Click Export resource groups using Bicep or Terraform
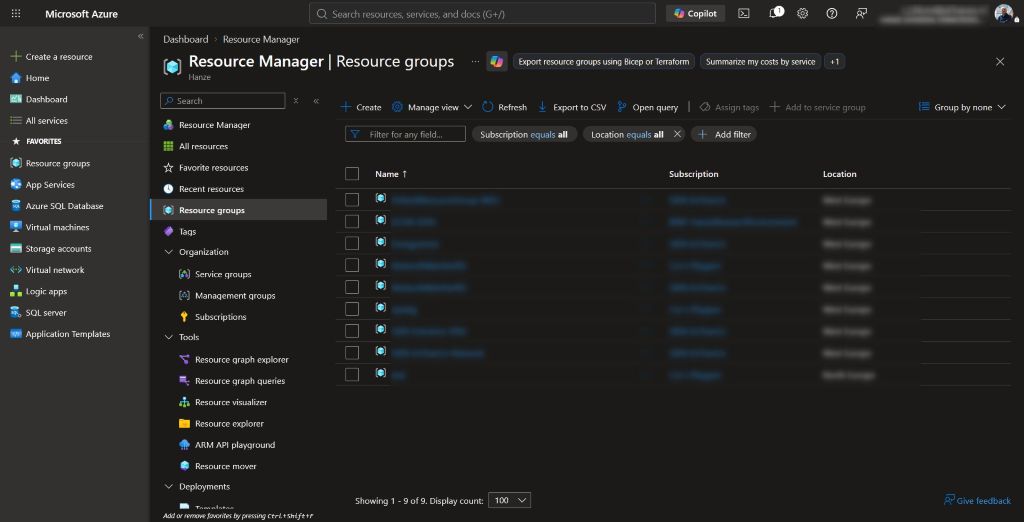Viewport: 1024px width, 522px height. [603, 61]
